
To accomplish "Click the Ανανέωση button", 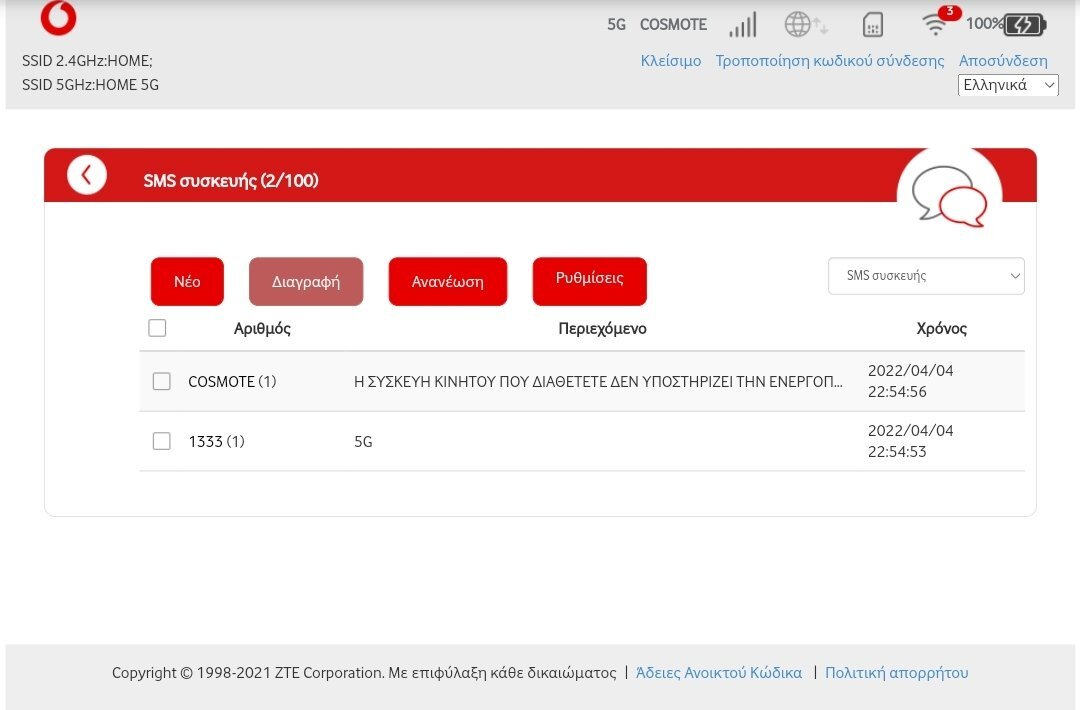I will coord(448,282).
